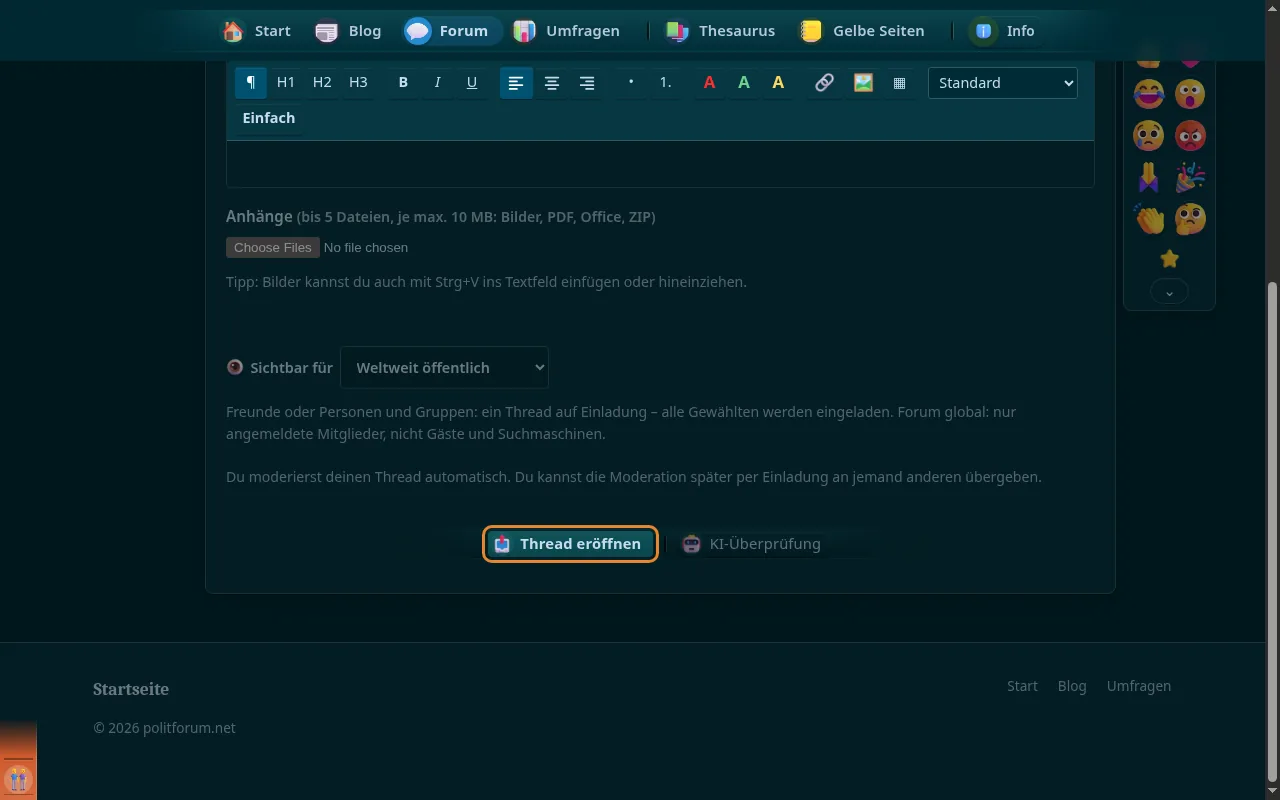Expand more emojis with the chevron
Viewport: 1280px width, 800px height.
[x=1169, y=291]
